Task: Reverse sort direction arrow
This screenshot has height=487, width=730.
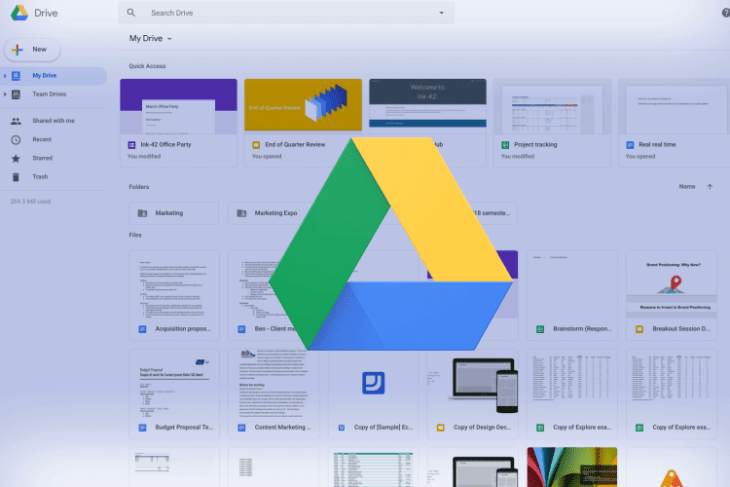Action: 710,187
